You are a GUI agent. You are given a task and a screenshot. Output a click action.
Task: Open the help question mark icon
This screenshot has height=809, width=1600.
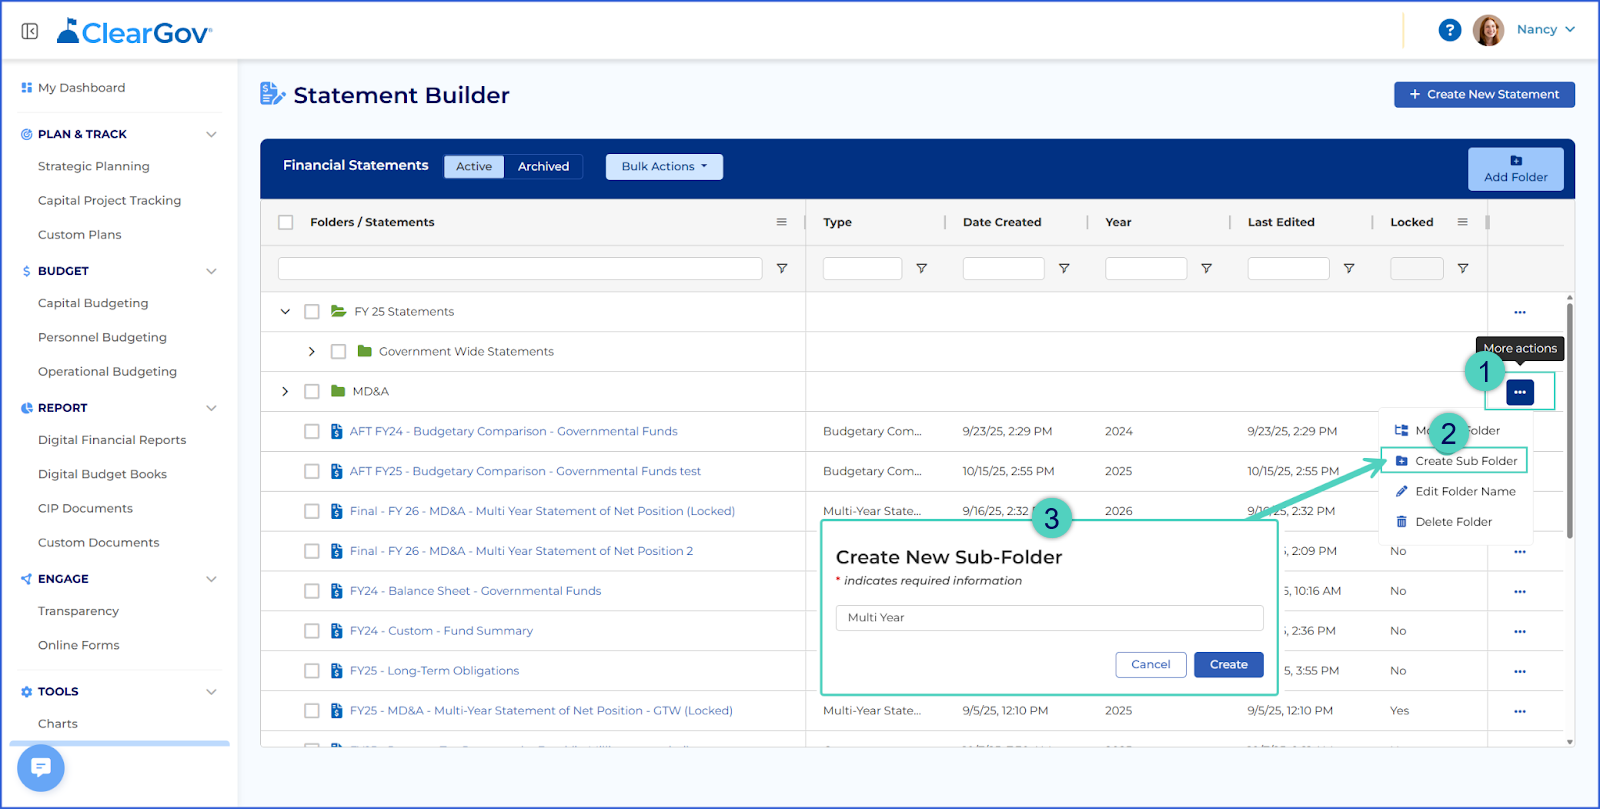click(1450, 30)
